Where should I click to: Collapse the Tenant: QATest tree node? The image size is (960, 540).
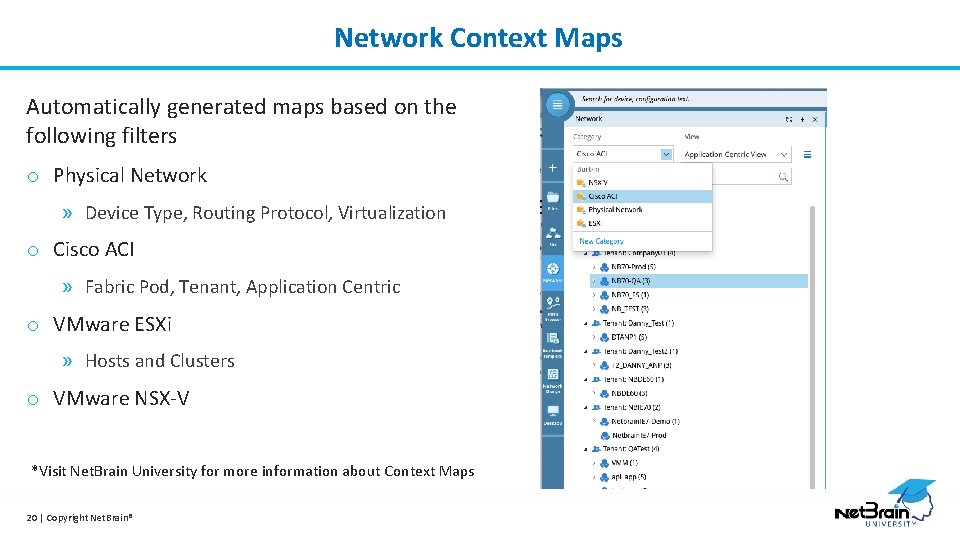(x=586, y=449)
